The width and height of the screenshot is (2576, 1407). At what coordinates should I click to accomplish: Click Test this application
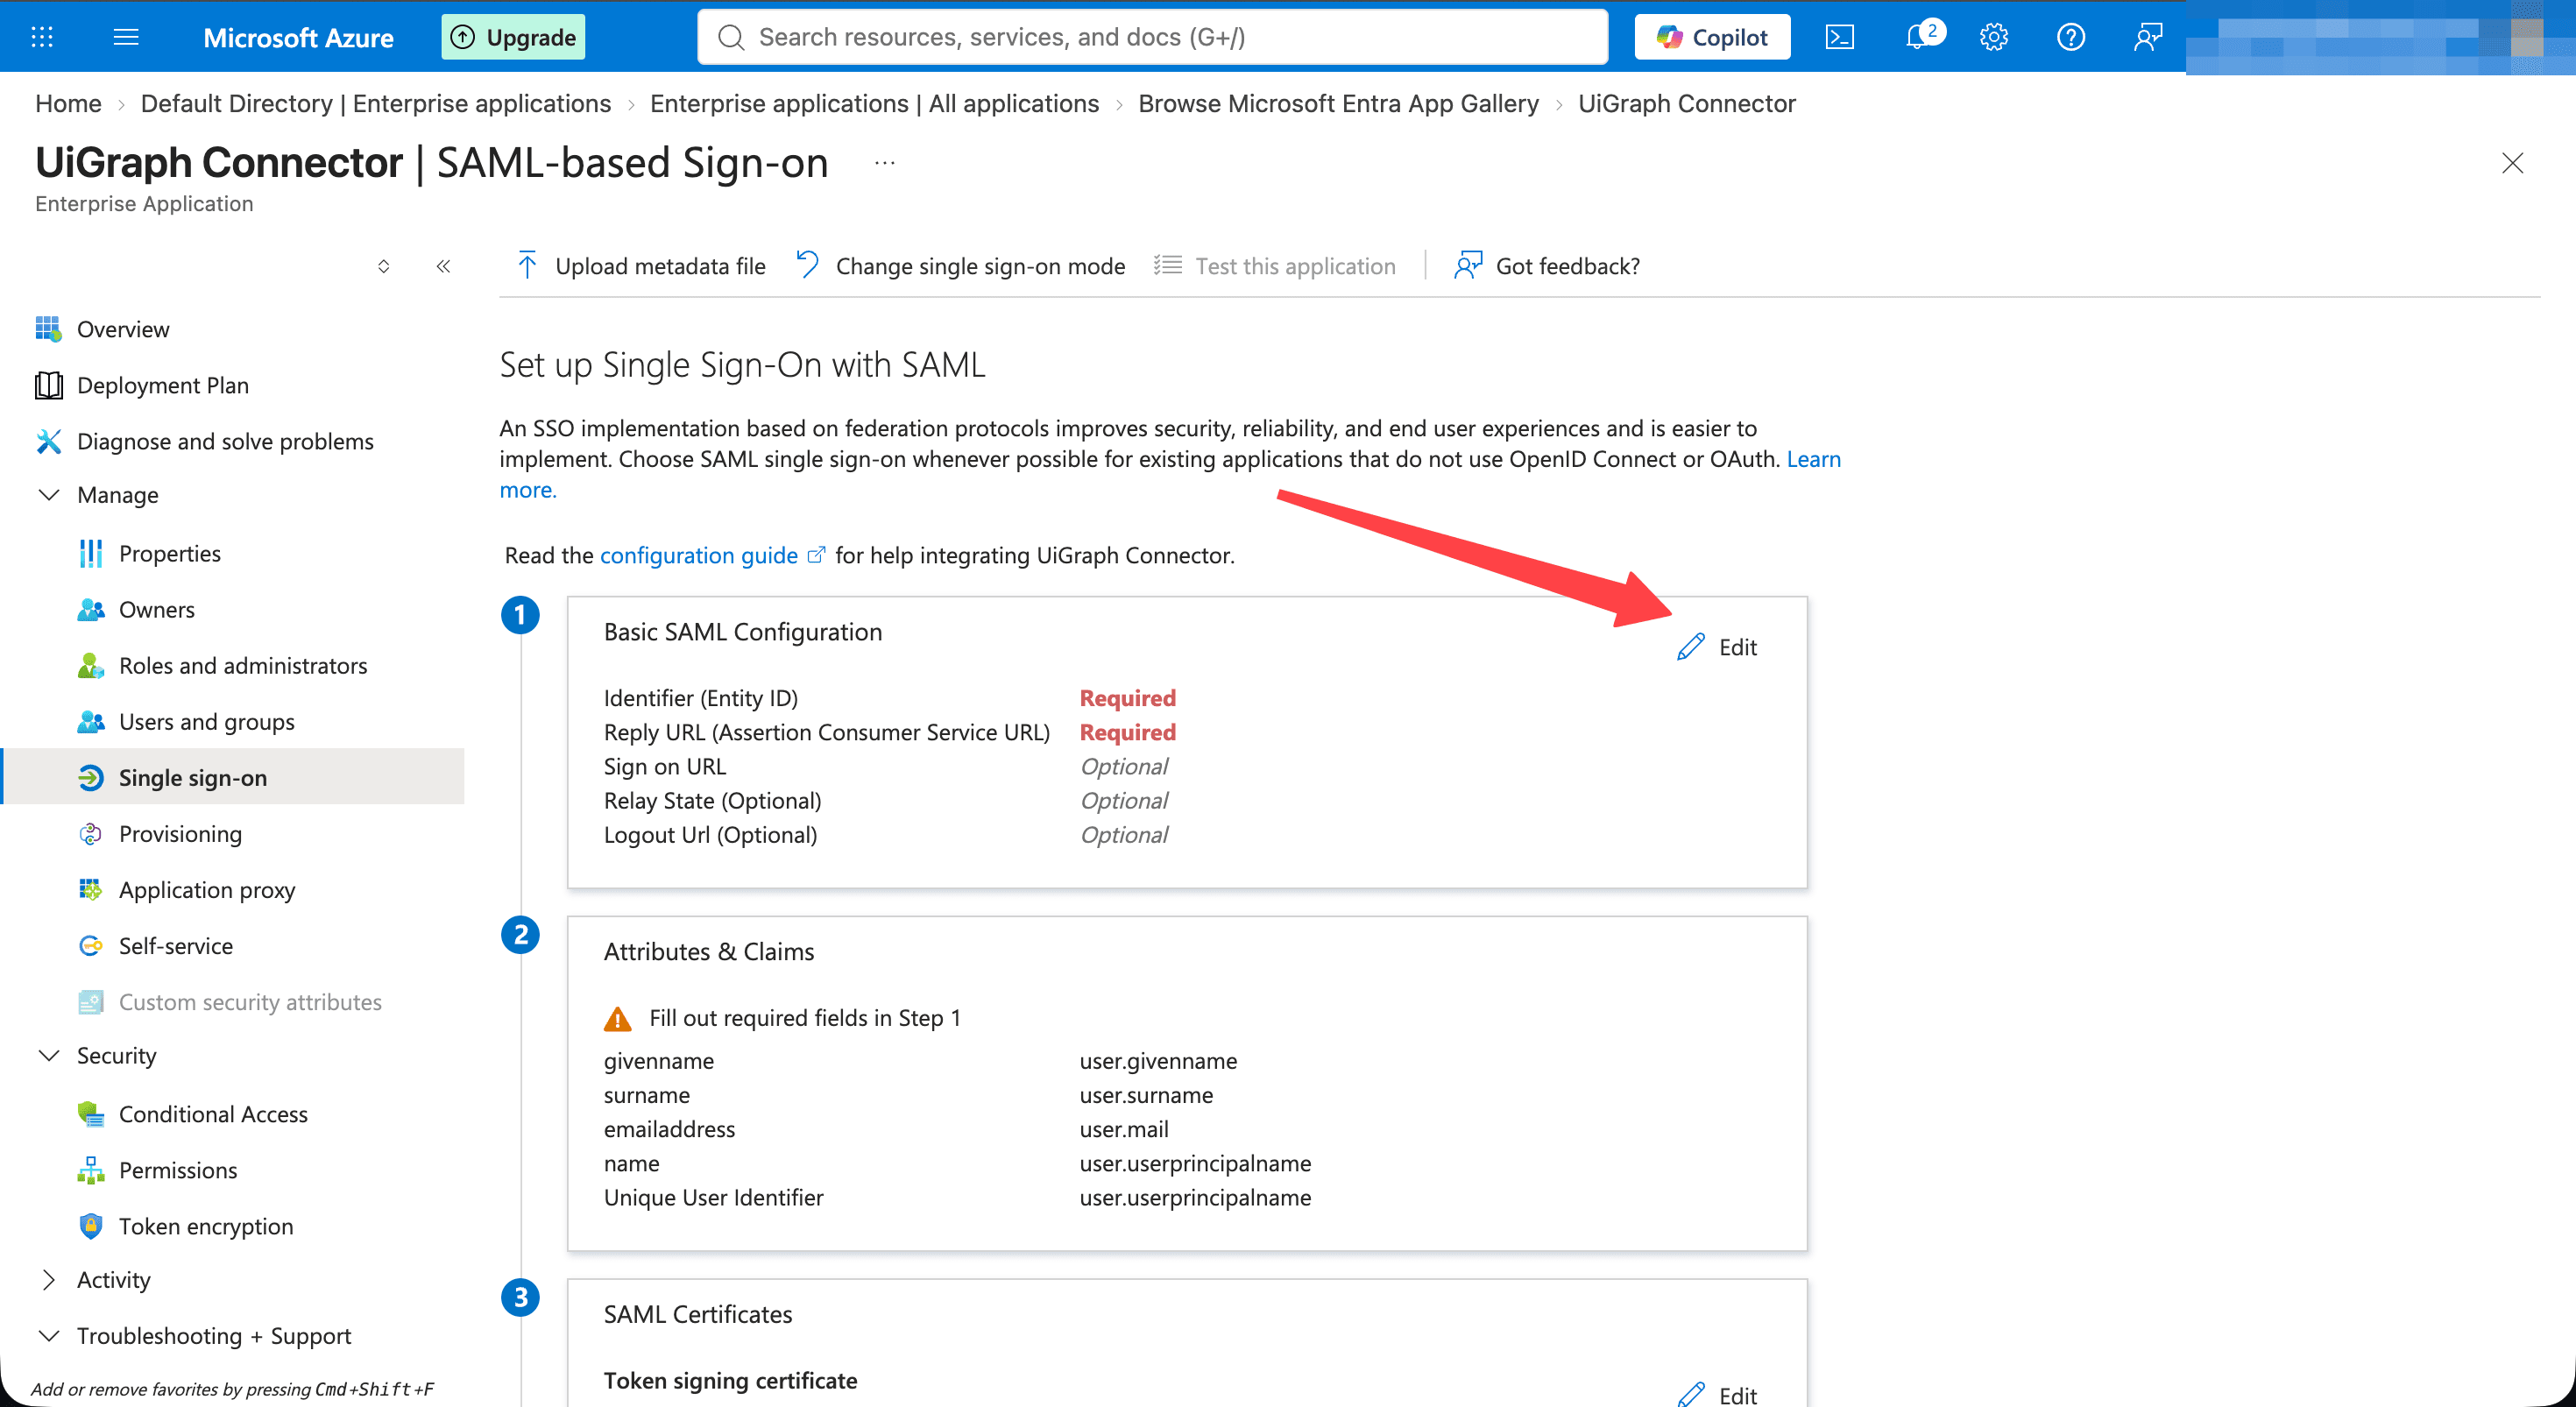coord(1274,266)
